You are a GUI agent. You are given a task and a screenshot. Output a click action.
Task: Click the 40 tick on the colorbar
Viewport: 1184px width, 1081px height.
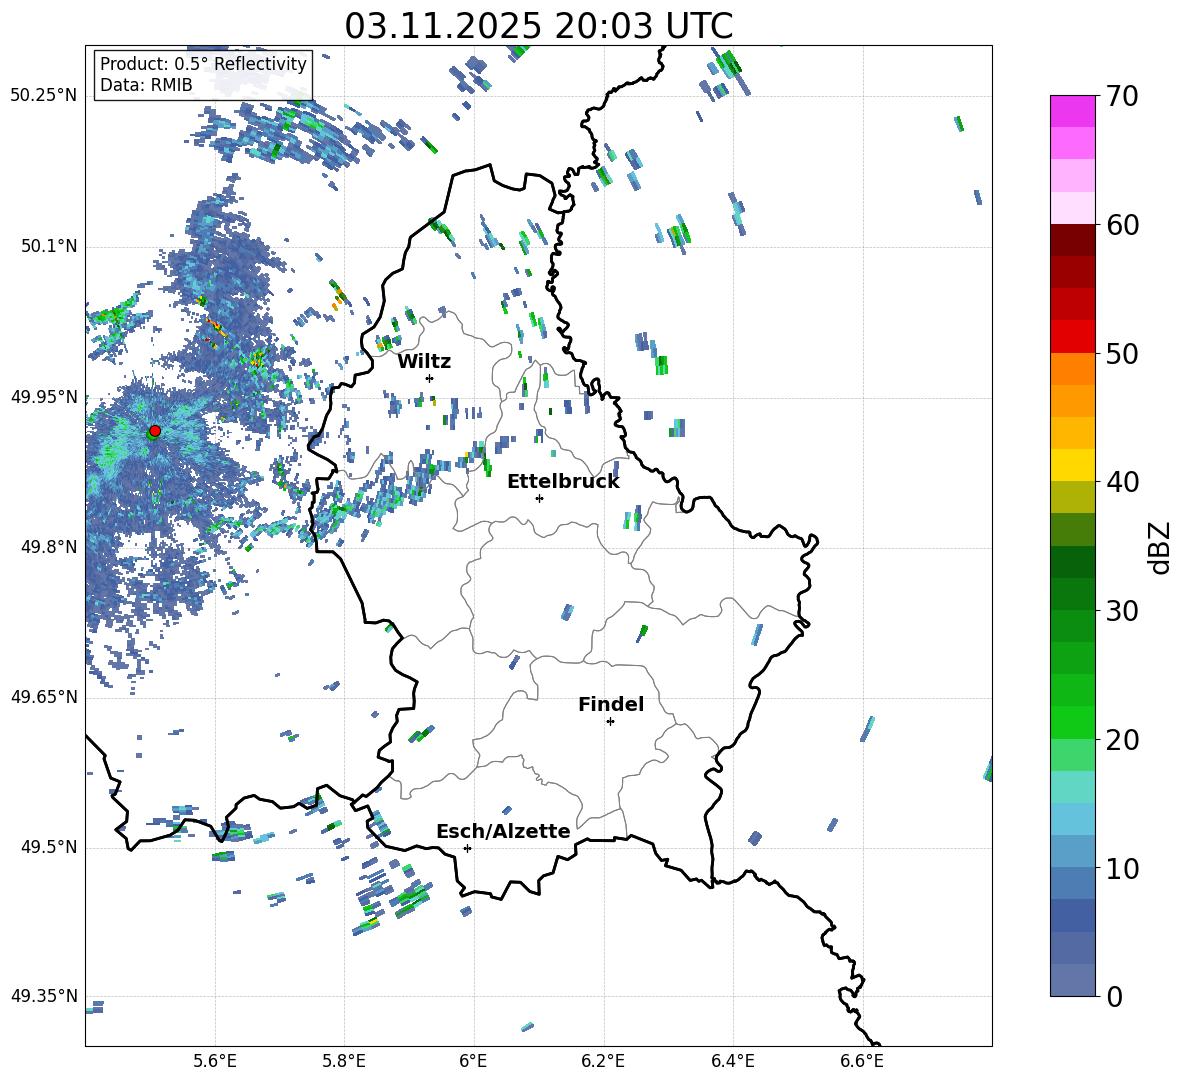click(x=1122, y=482)
